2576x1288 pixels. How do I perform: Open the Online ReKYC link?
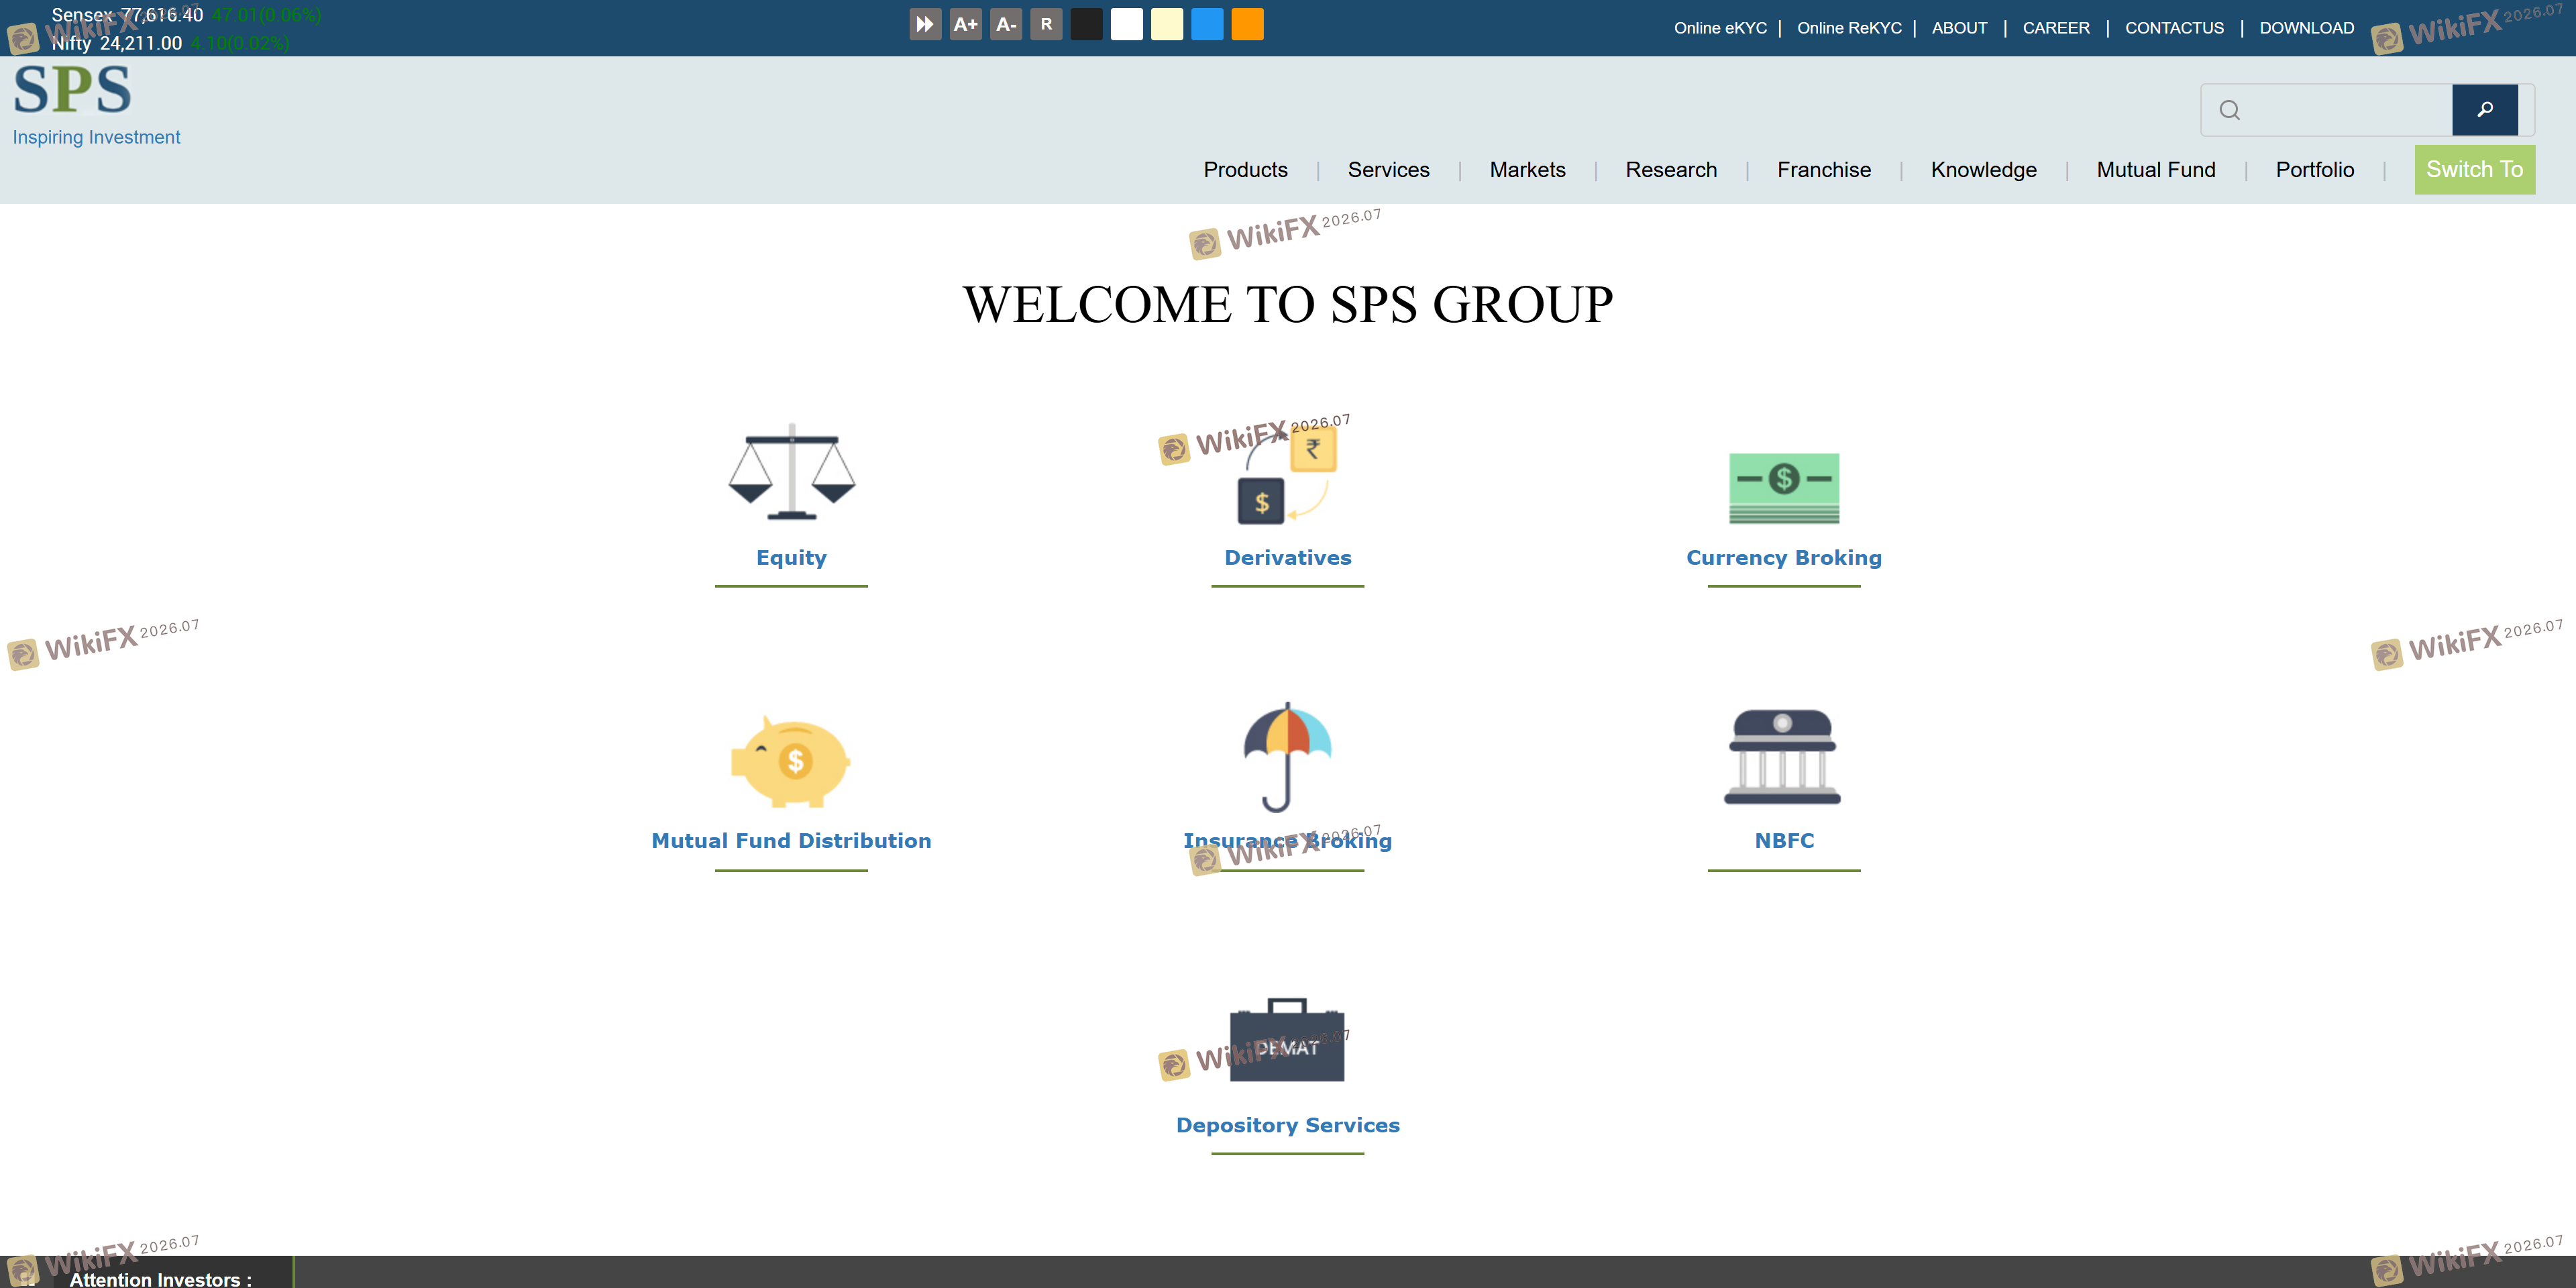[x=1849, y=28]
